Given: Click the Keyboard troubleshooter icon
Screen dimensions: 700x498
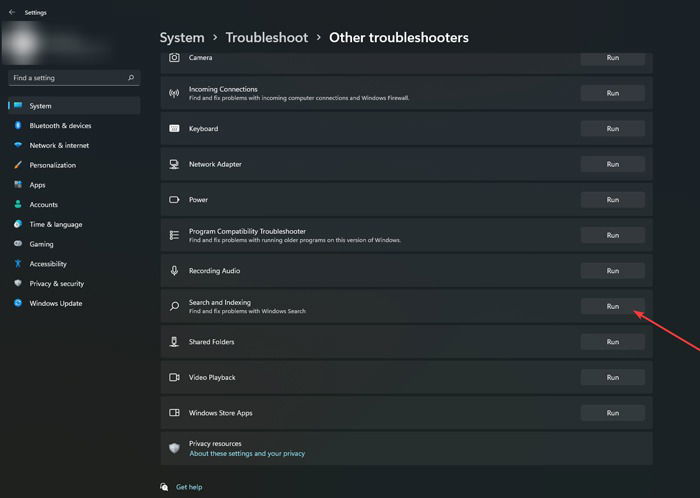Looking at the screenshot, I should [174, 129].
